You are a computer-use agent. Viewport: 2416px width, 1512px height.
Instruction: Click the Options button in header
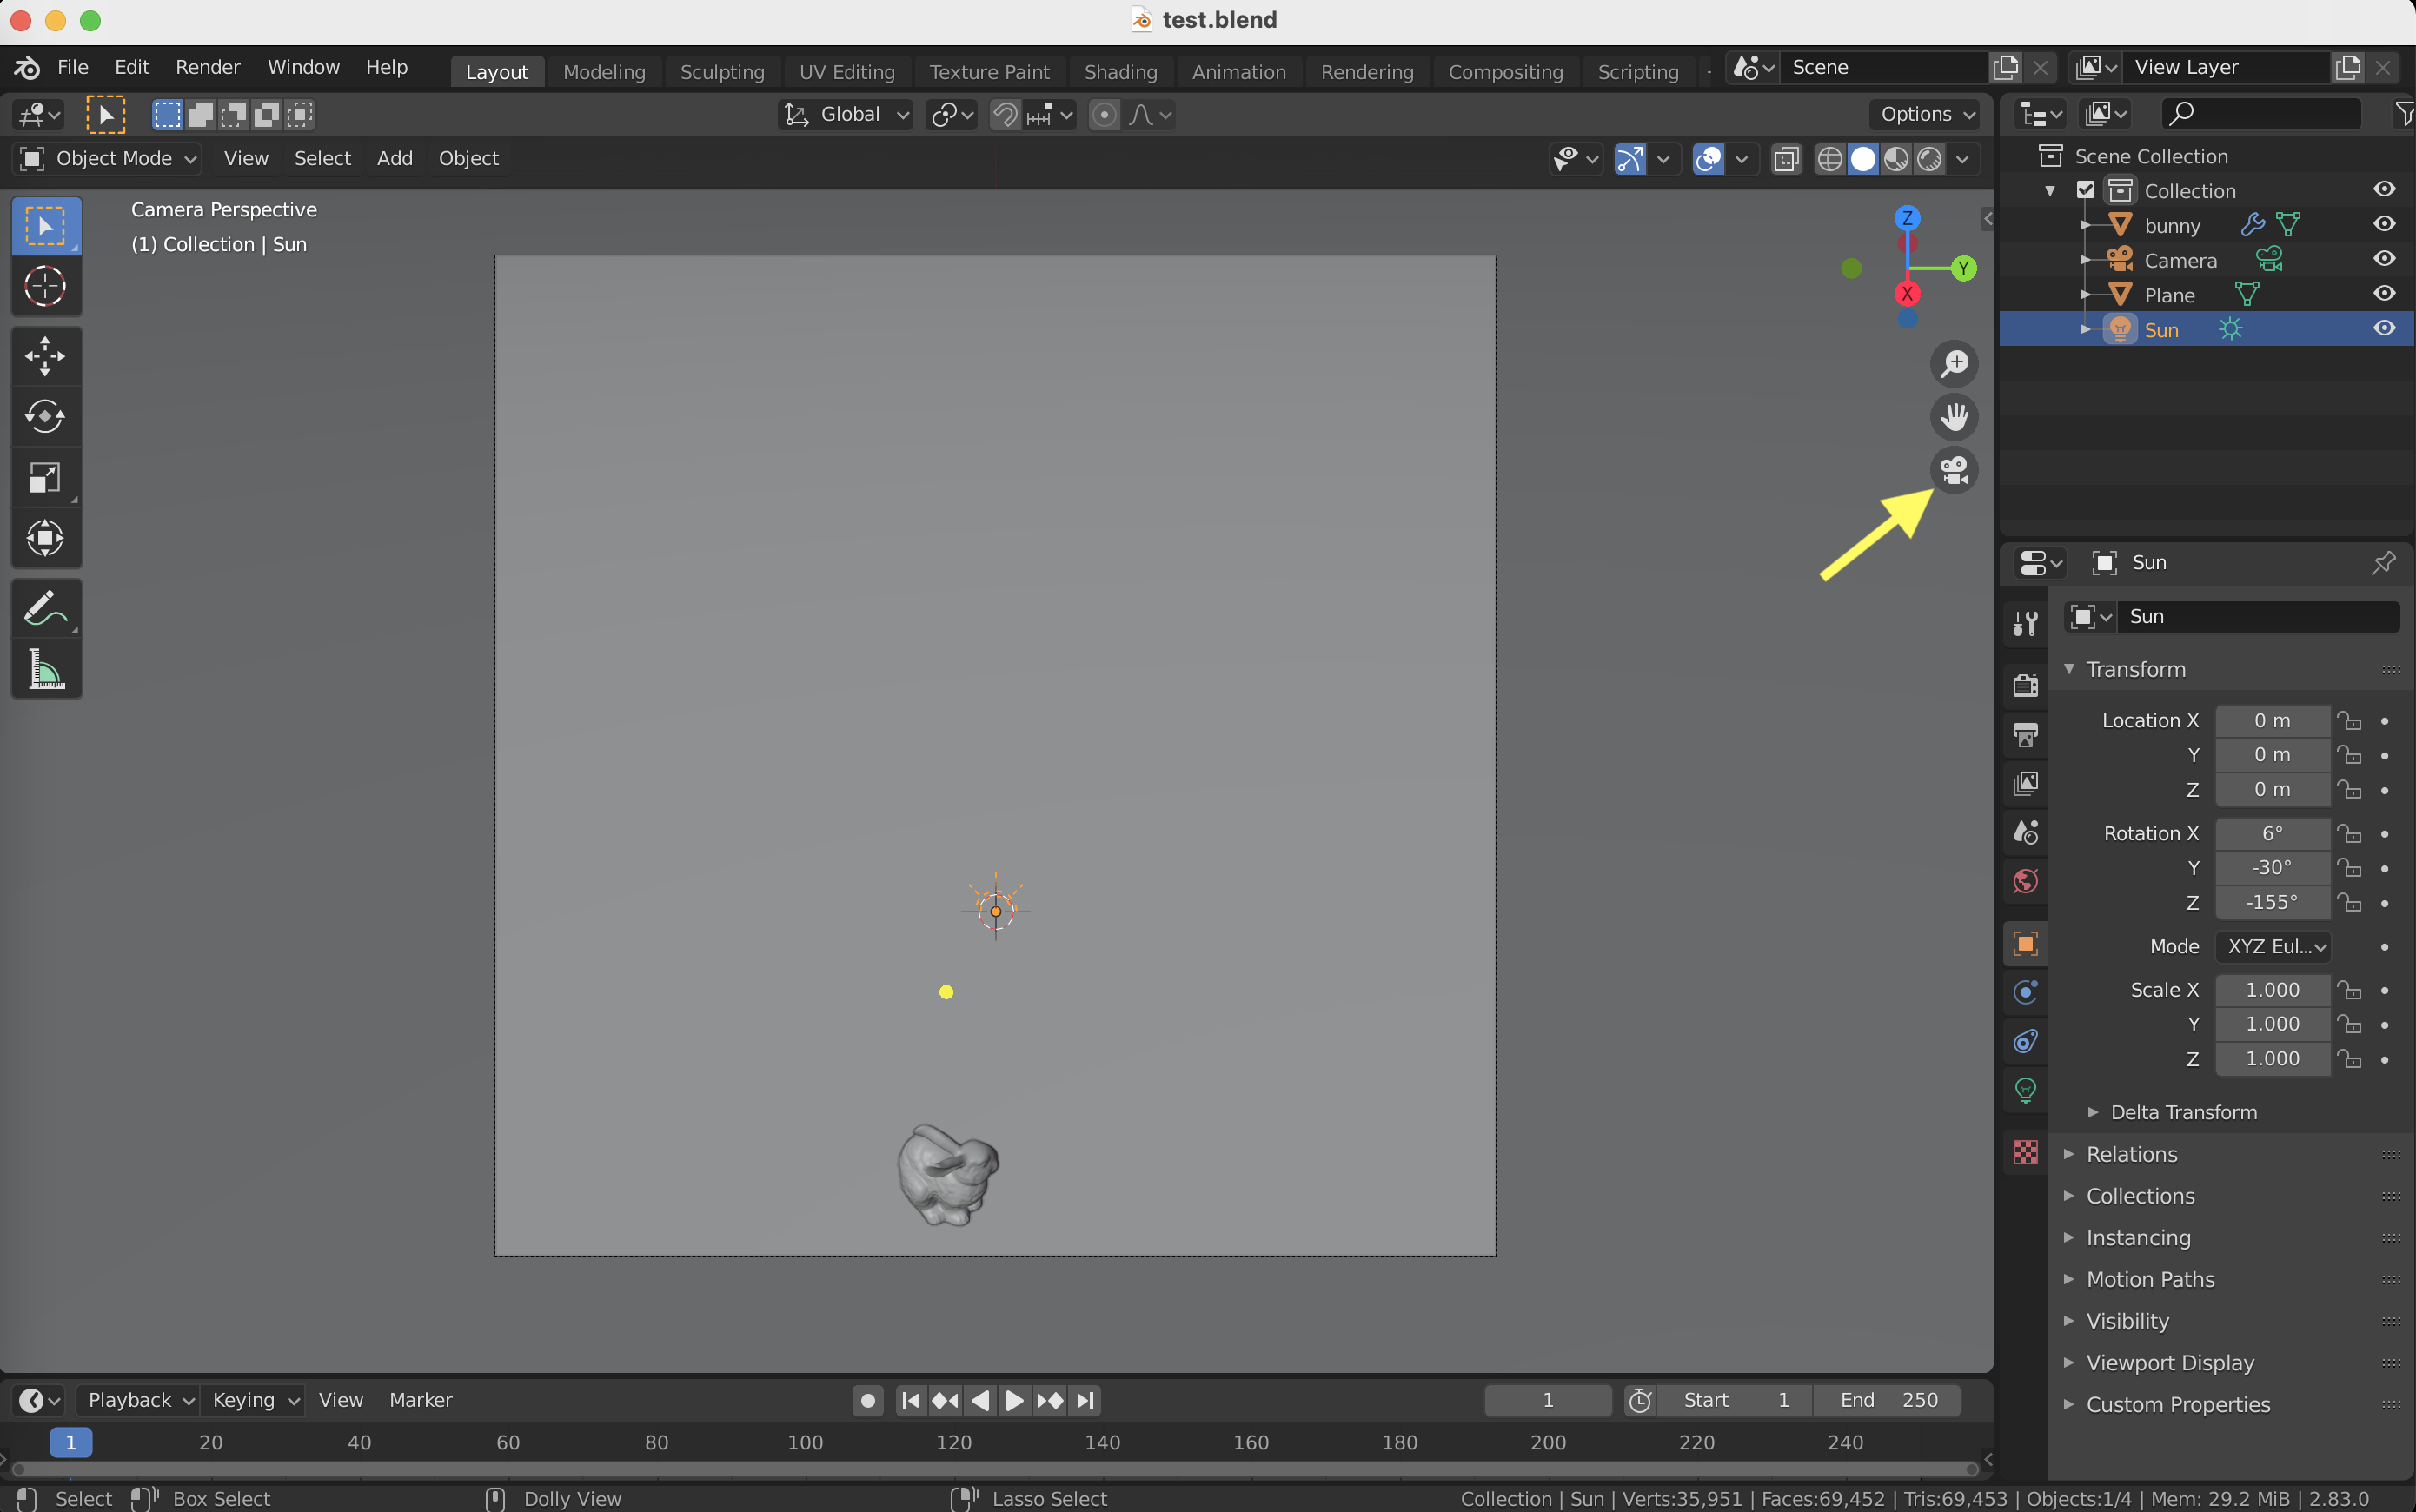(x=1925, y=114)
